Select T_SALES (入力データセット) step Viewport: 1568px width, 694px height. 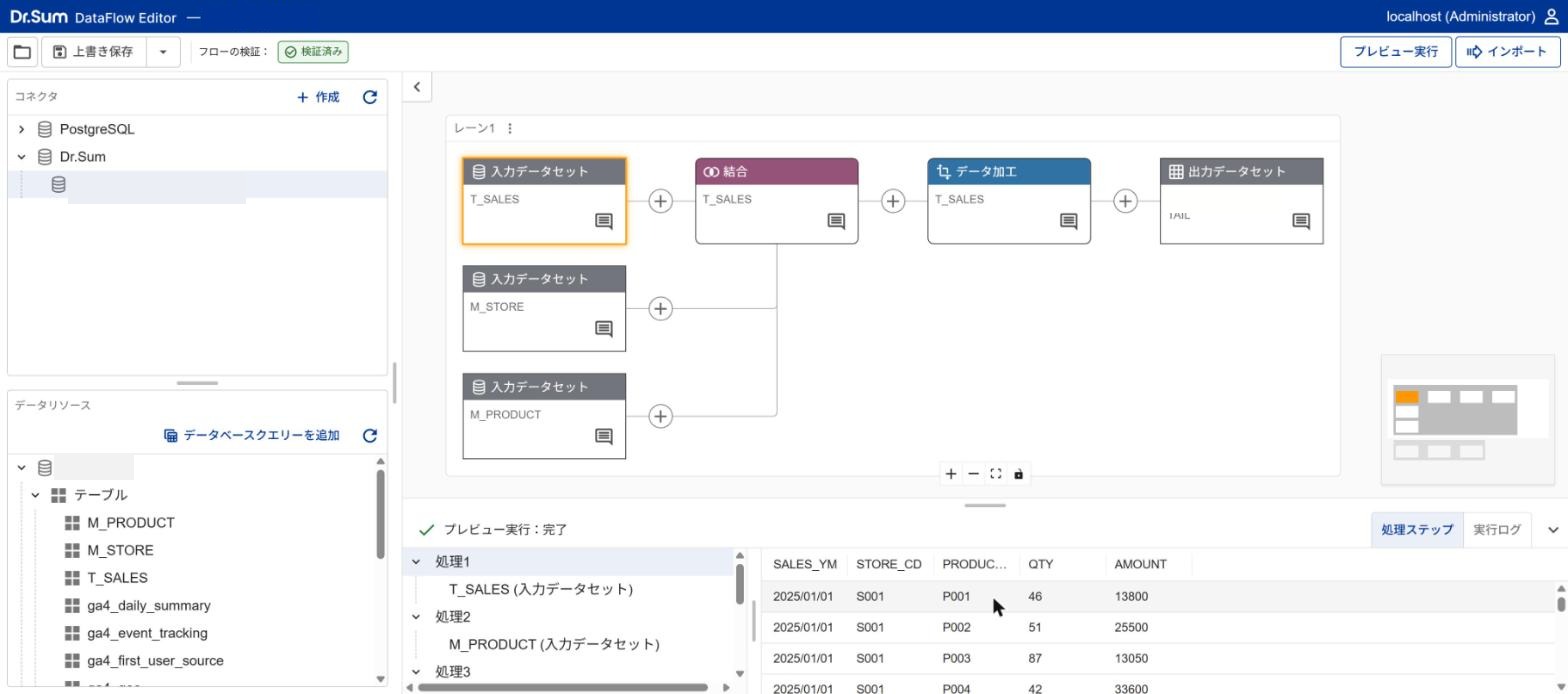[x=541, y=590]
